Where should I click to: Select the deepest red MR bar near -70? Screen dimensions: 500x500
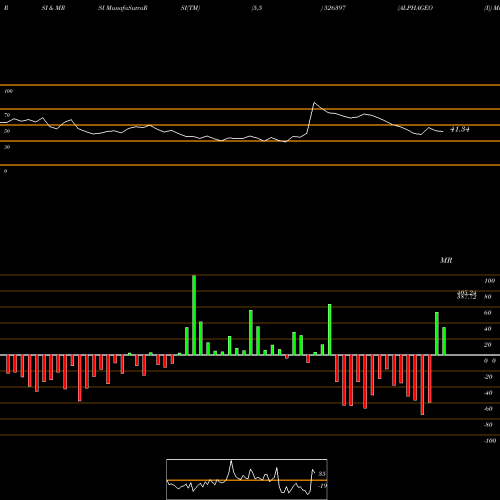422,385
